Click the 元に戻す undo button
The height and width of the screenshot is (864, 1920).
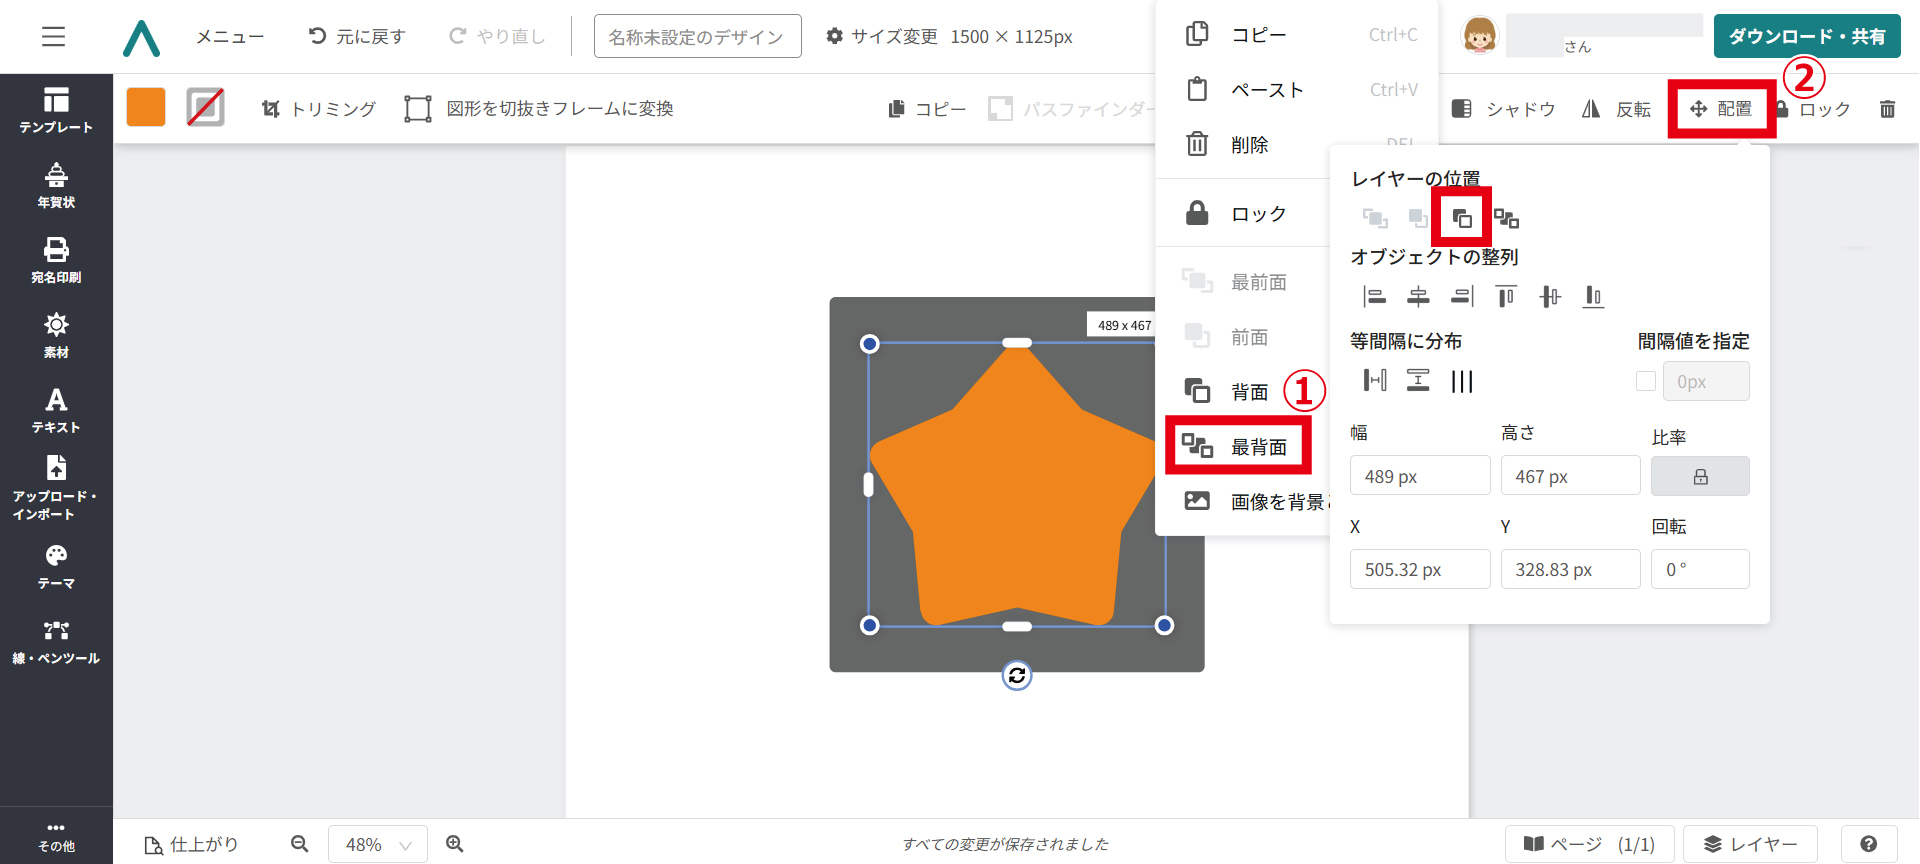click(x=357, y=36)
